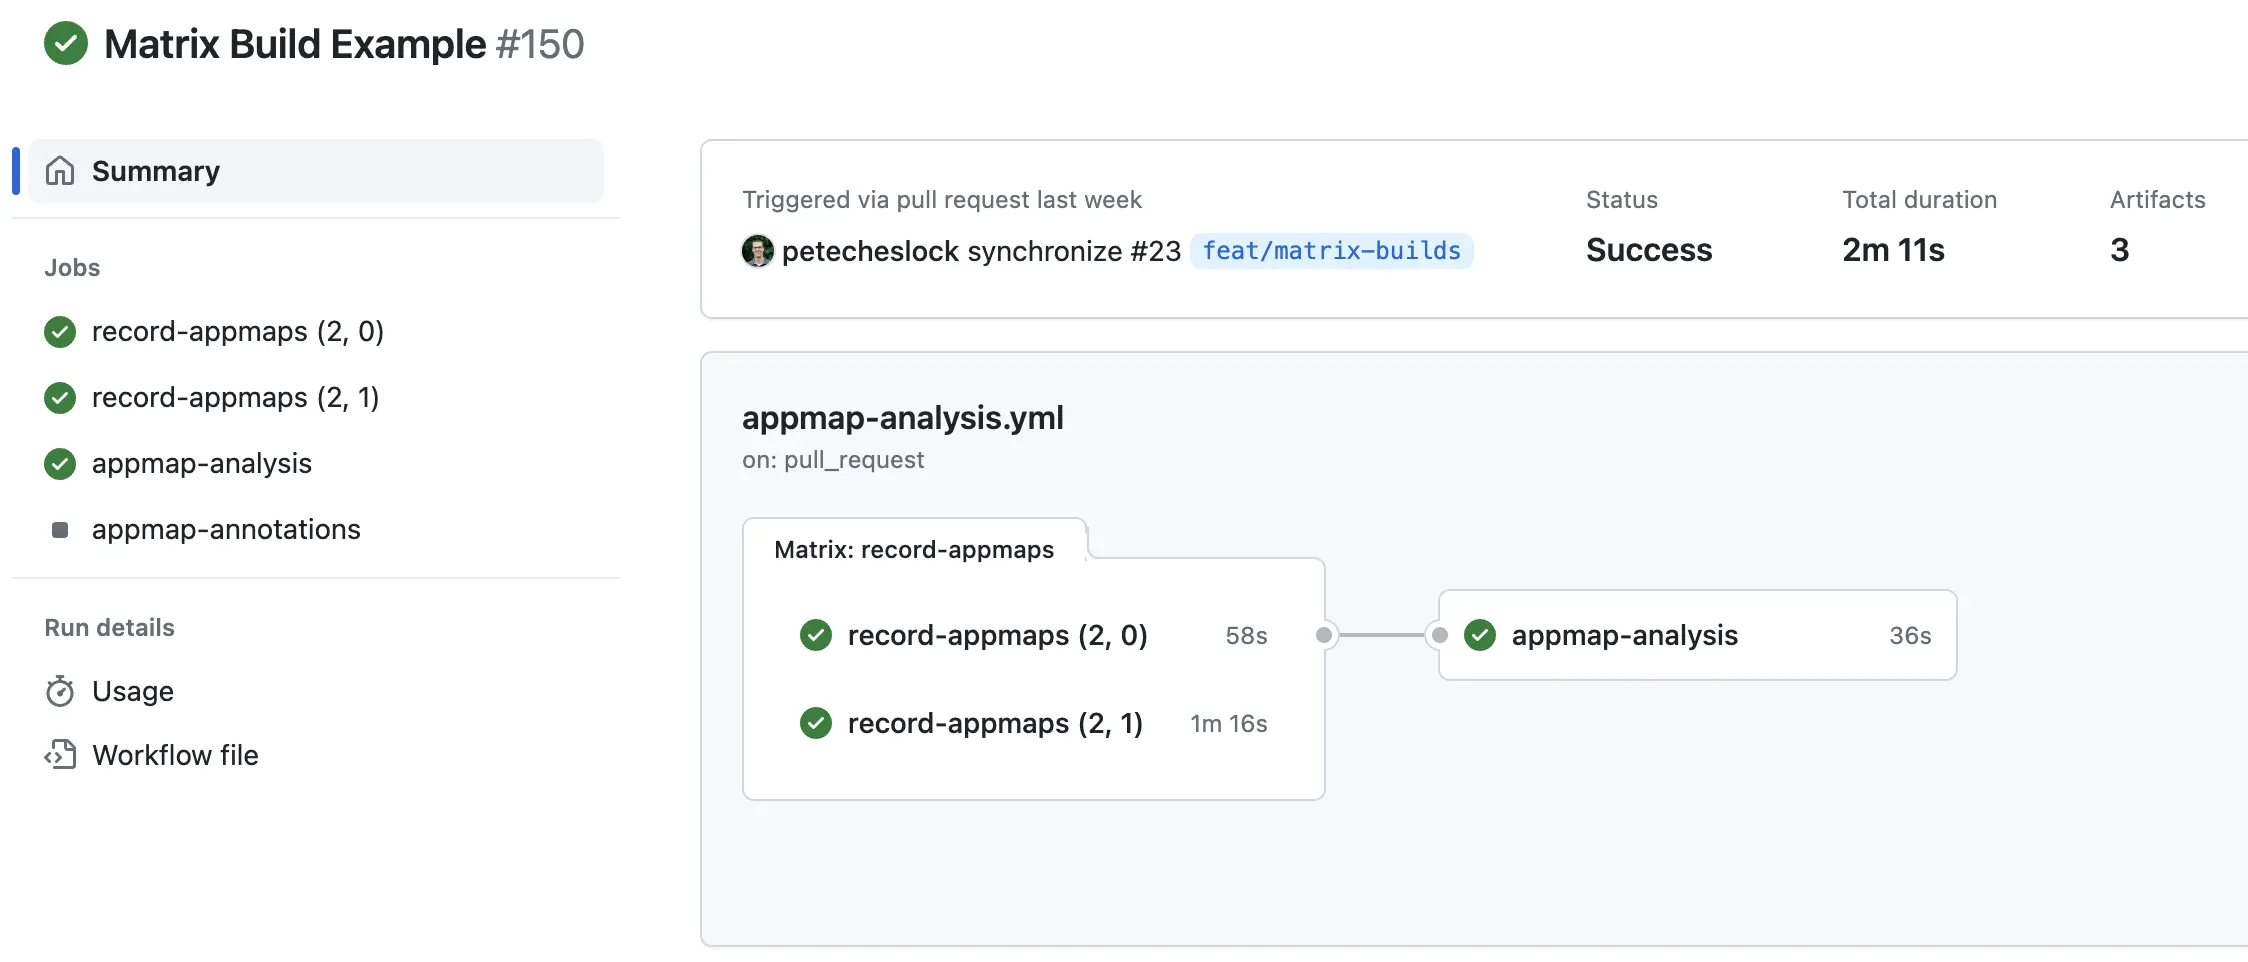The width and height of the screenshot is (2248, 962).
Task: Open feat/matrix-builds branch label
Action: click(x=1331, y=251)
